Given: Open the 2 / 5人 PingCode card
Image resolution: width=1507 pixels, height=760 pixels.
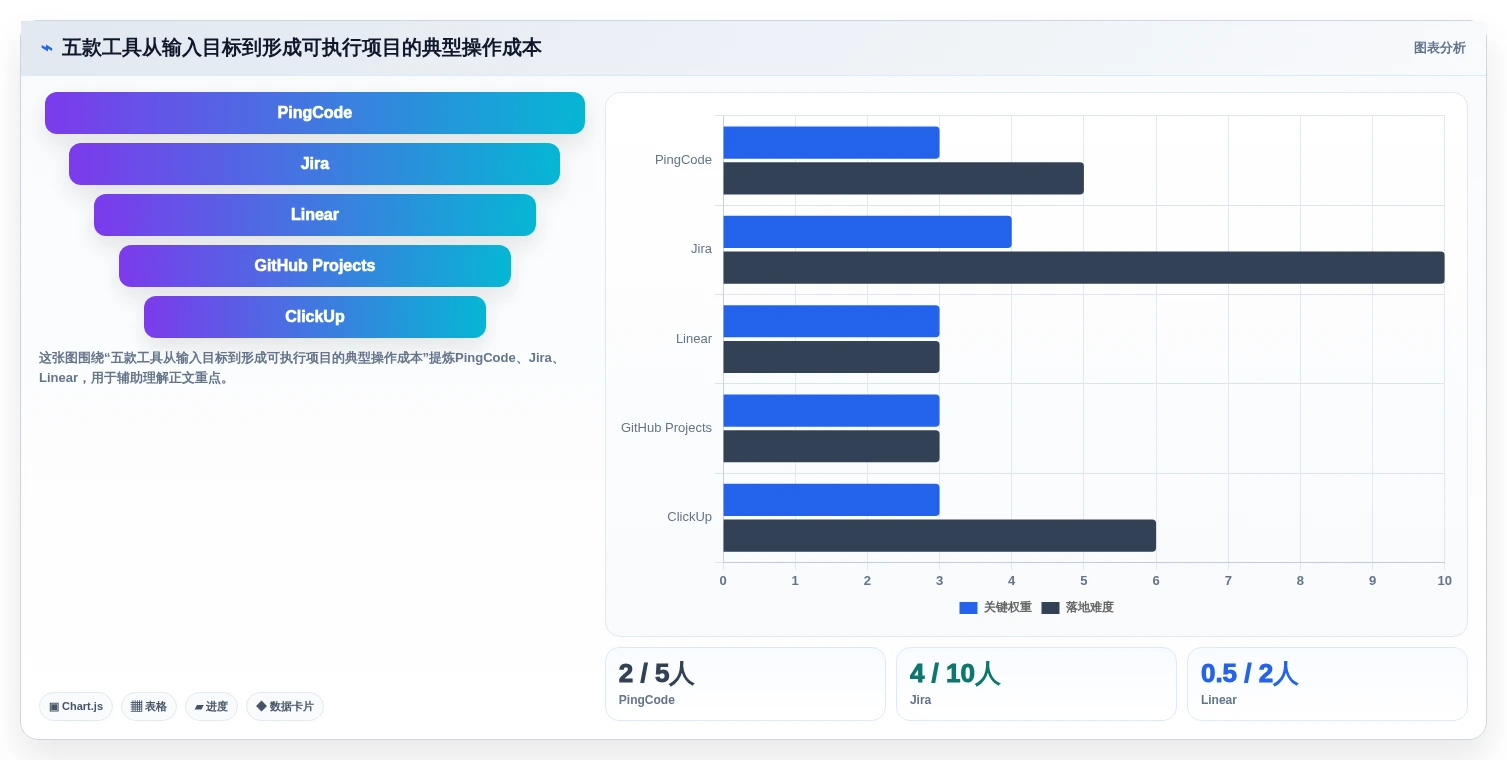Looking at the screenshot, I should coord(745,684).
